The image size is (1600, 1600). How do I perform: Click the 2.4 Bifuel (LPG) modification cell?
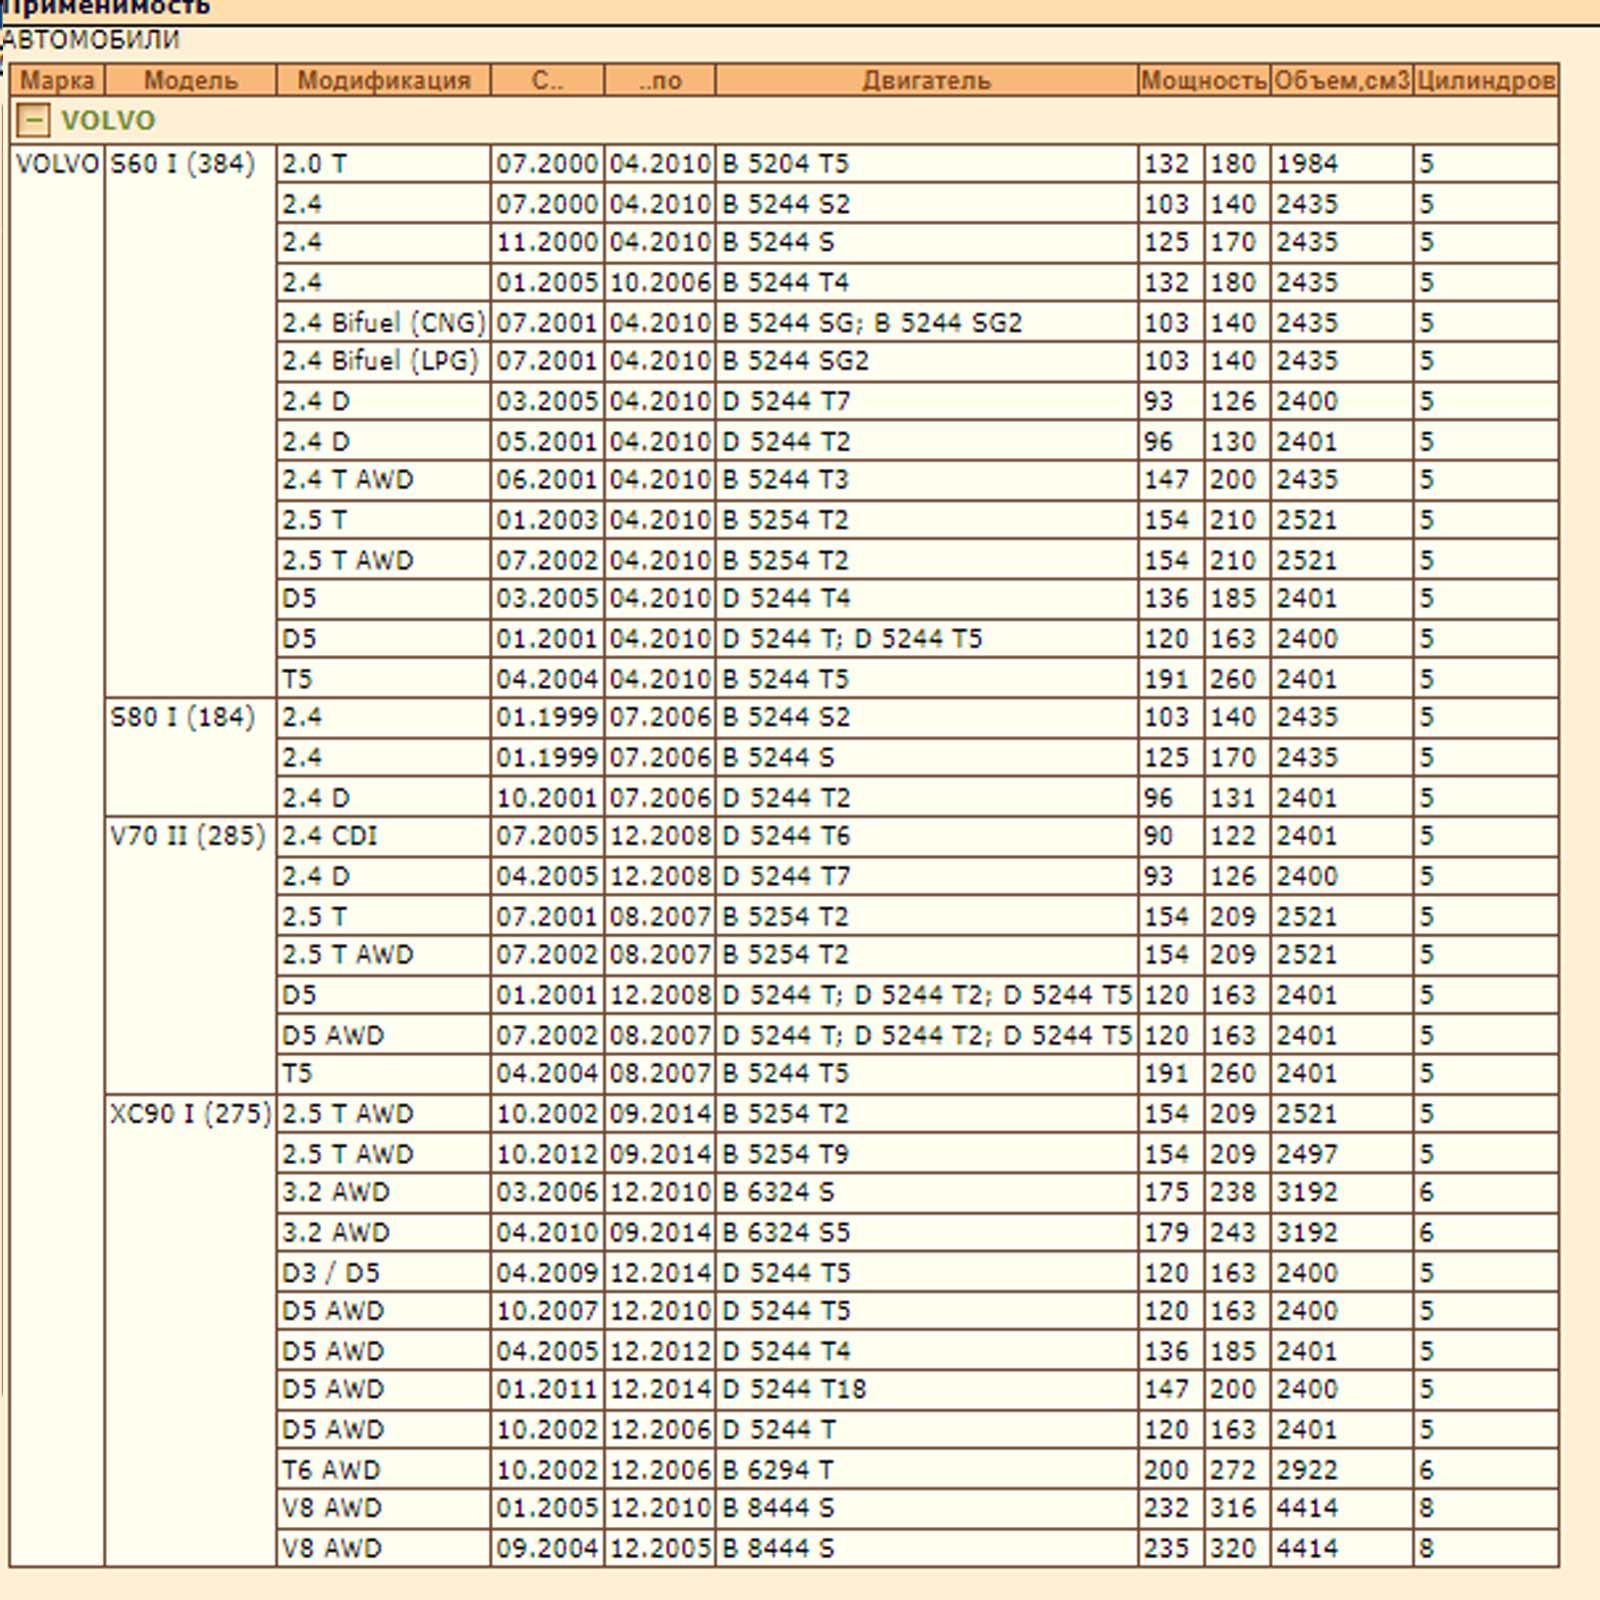[x=384, y=361]
